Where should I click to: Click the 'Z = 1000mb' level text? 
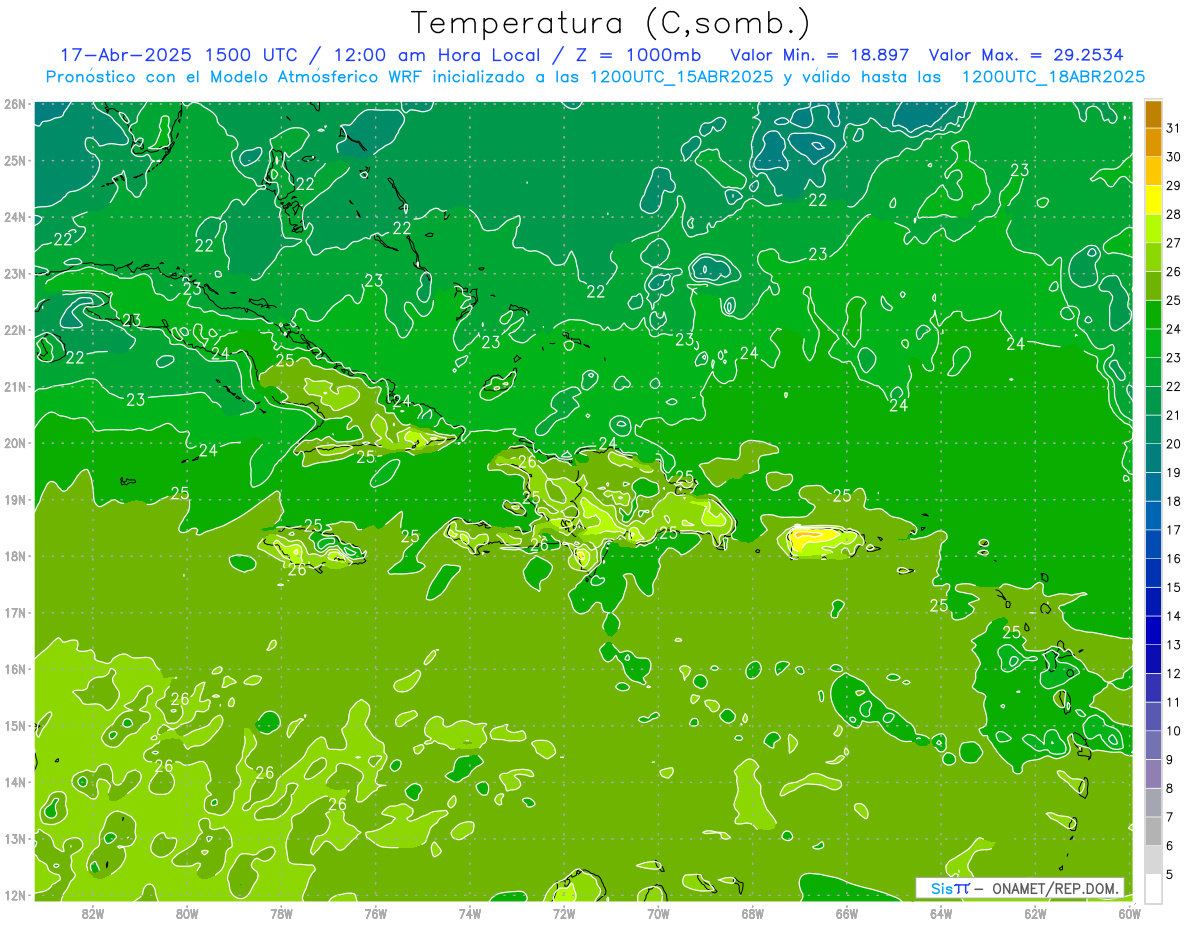click(x=638, y=54)
